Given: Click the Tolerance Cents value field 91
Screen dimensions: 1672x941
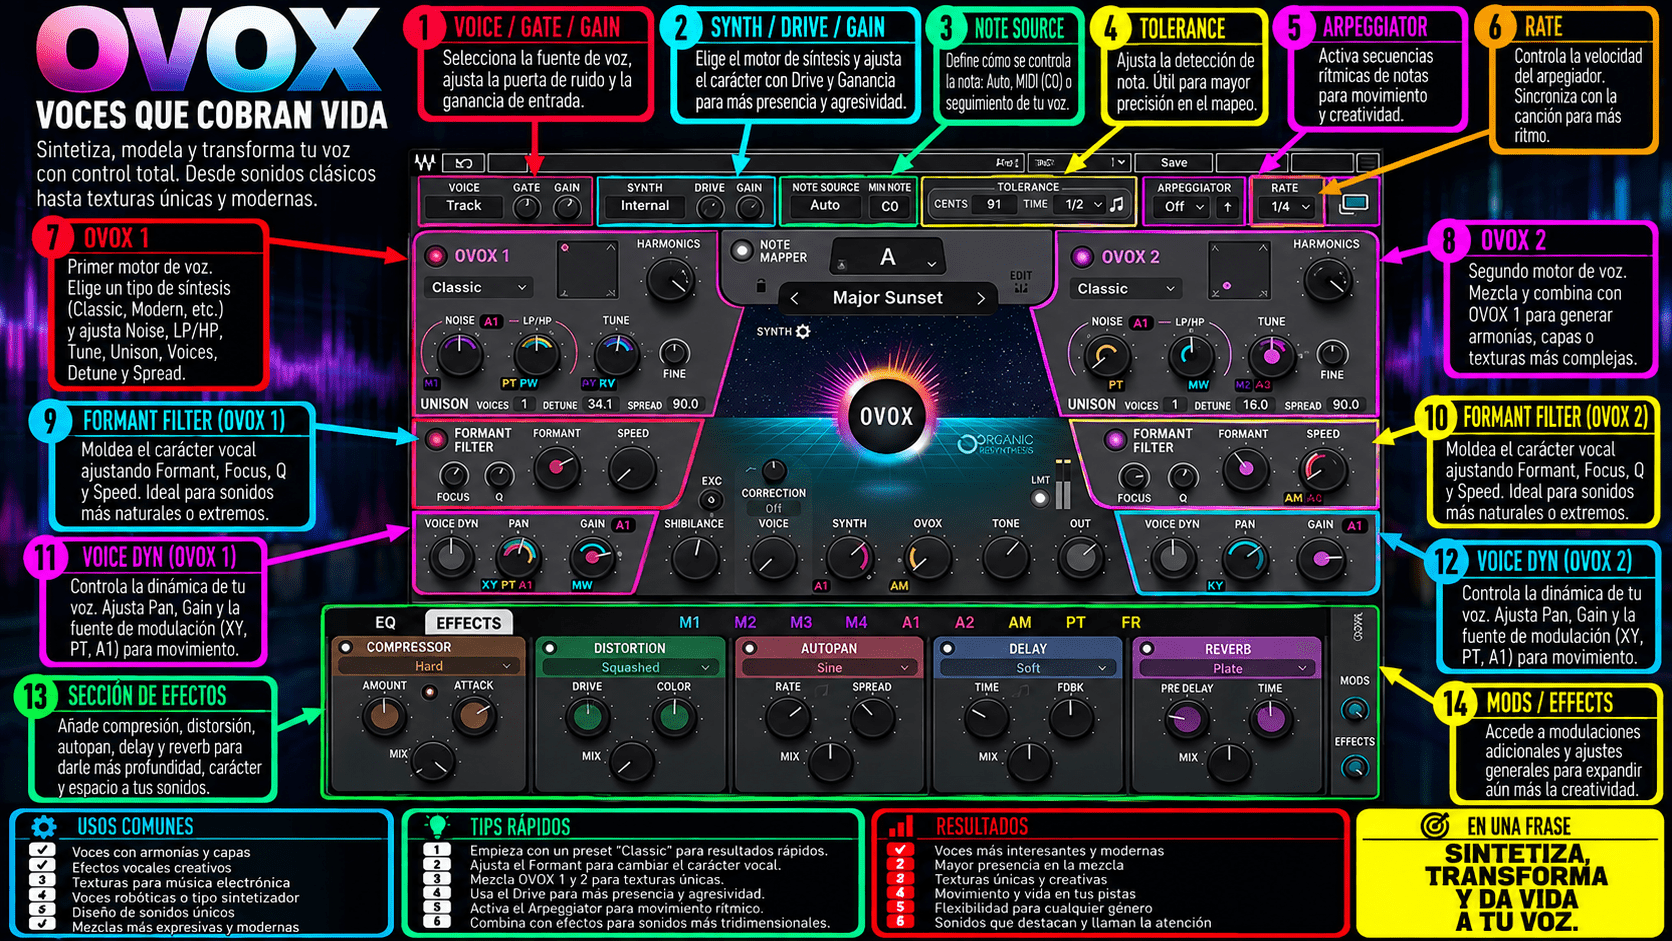Looking at the screenshot, I should (x=994, y=204).
